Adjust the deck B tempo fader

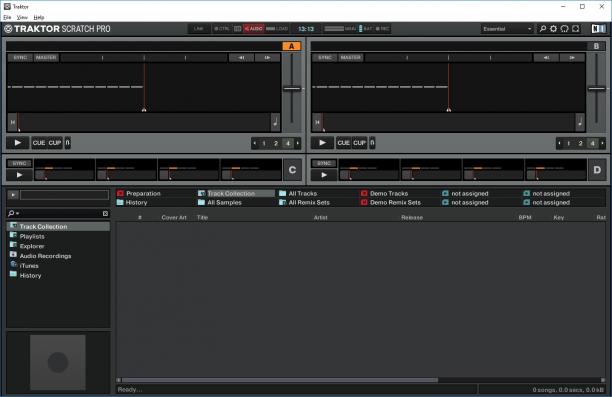pos(596,89)
